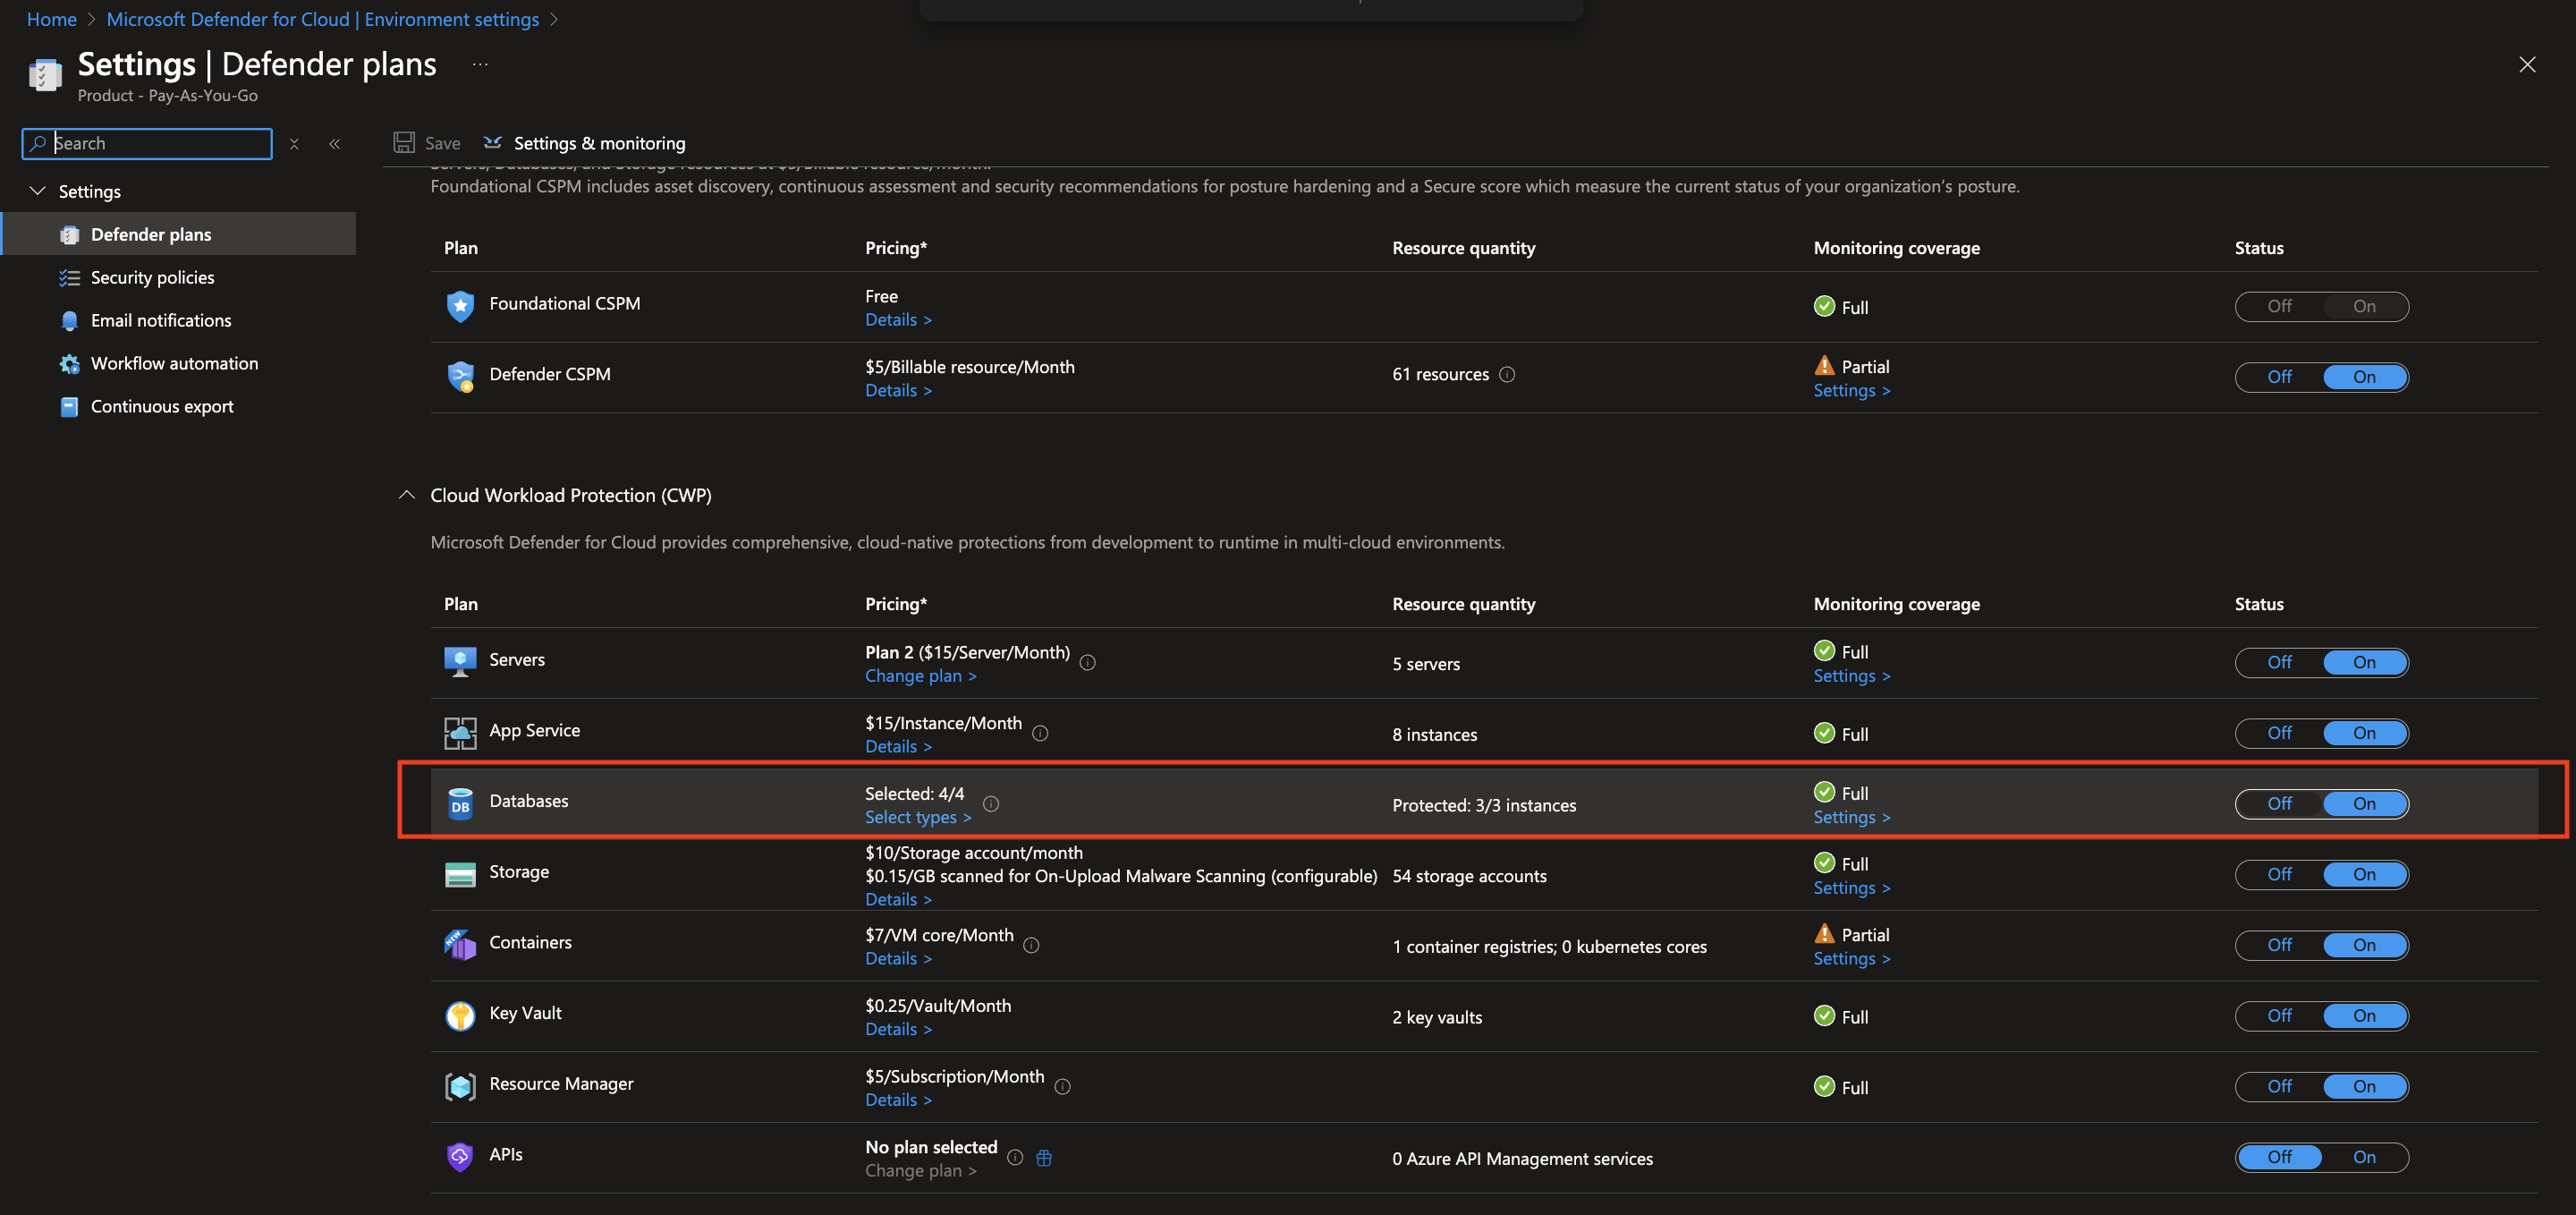
Task: Click into the Search input field
Action: tap(160, 143)
